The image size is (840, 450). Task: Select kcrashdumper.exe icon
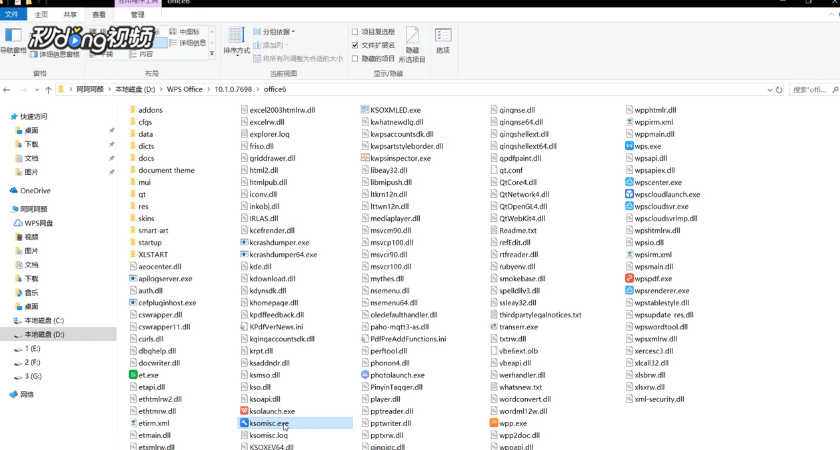pyautogui.click(x=244, y=242)
